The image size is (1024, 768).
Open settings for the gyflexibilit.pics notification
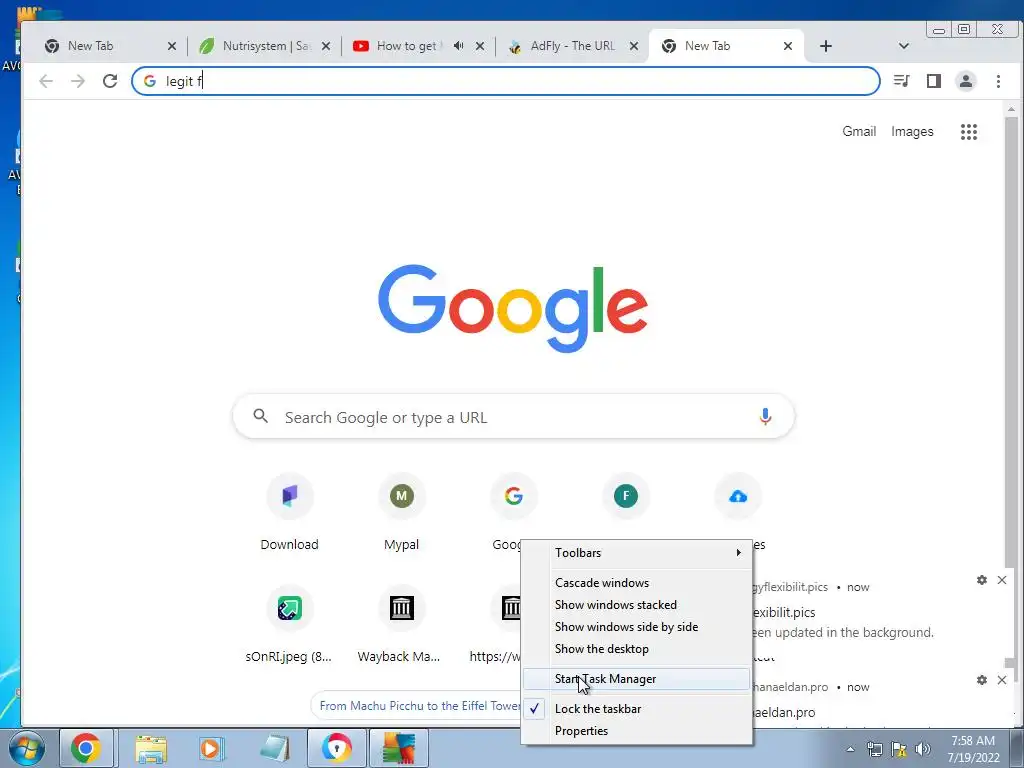[982, 580]
